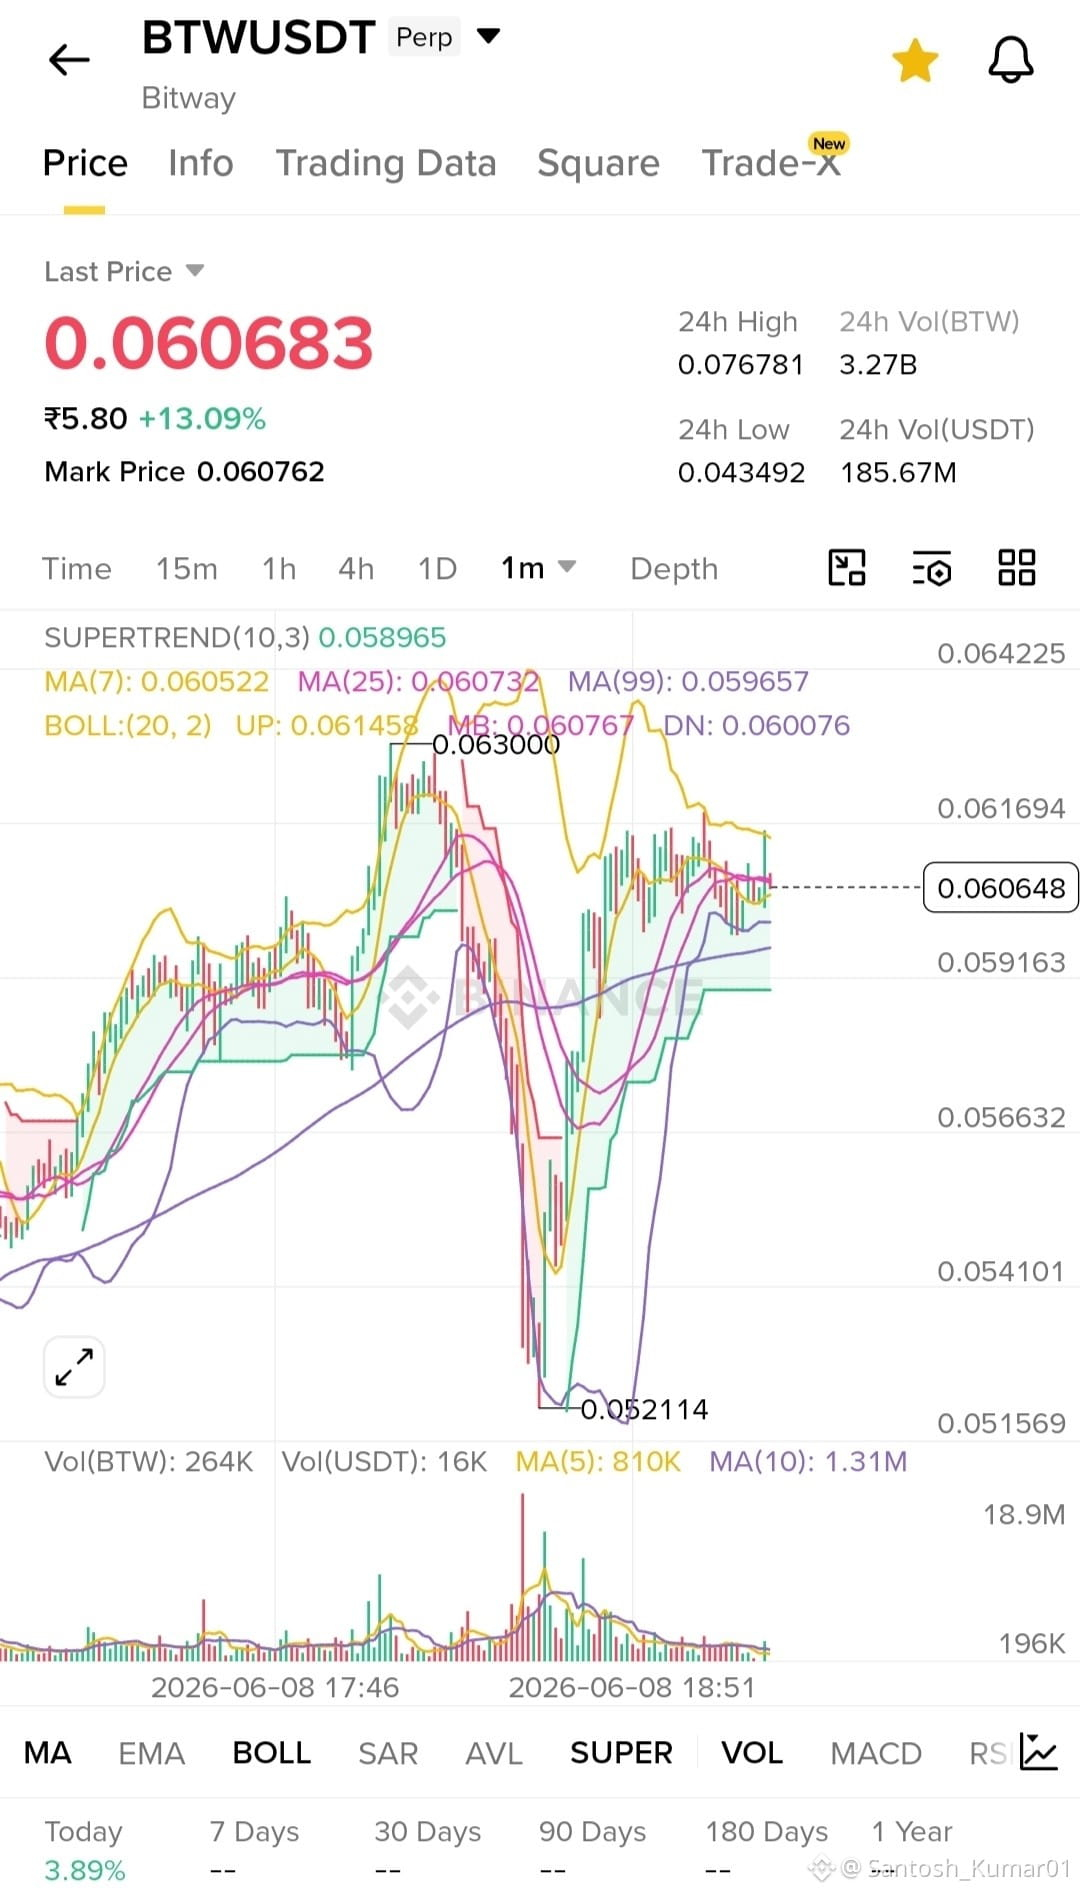The height and width of the screenshot is (1893, 1080).
Task: Switch chart to 1D interval
Action: point(437,568)
